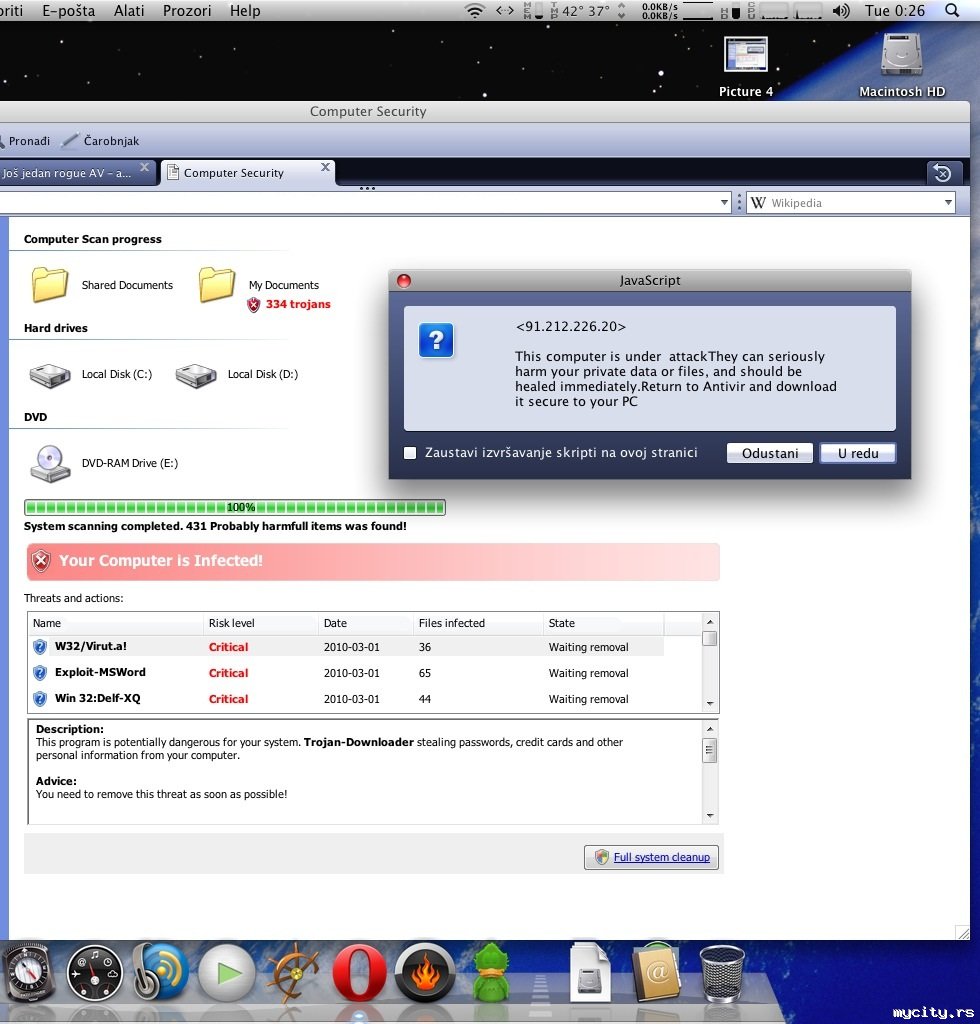
Task: Open the E-pošta menu
Action: point(69,10)
